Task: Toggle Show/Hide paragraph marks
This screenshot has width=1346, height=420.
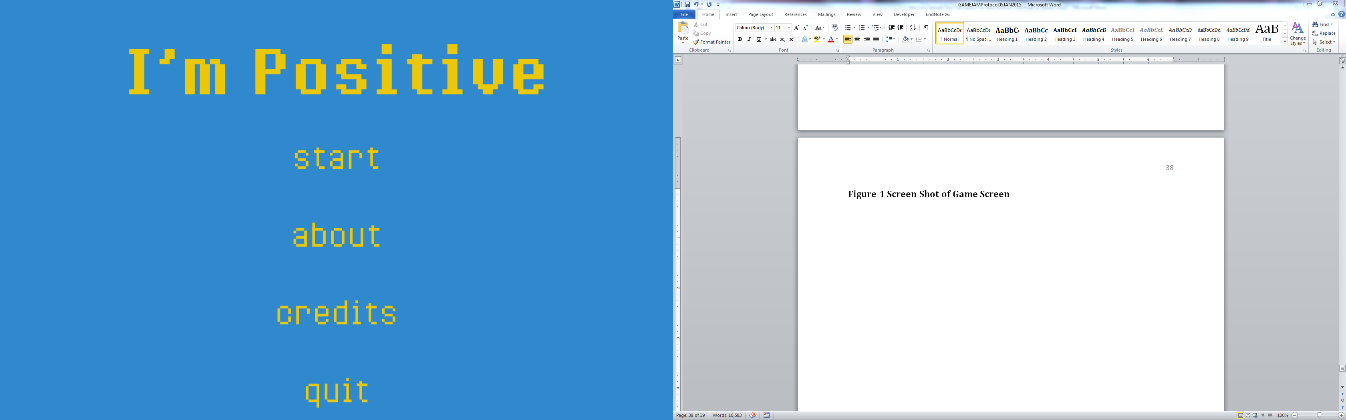Action: pyautogui.click(x=926, y=28)
